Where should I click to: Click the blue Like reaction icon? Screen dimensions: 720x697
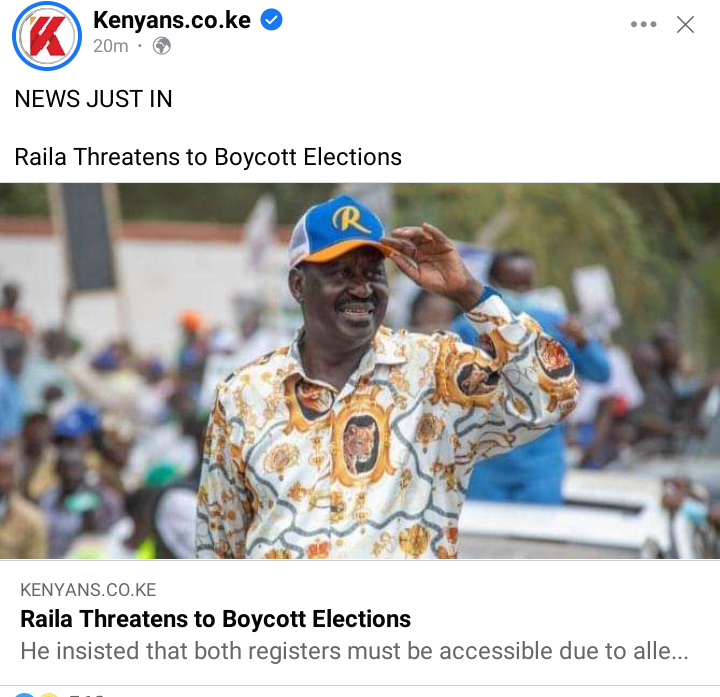click(25, 695)
